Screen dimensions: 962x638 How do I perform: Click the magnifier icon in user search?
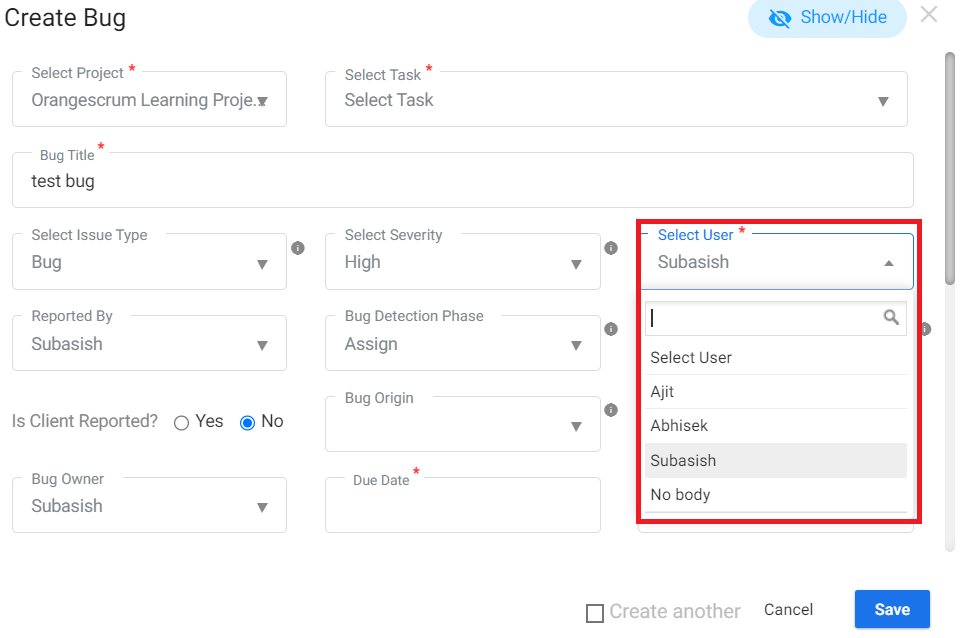(891, 317)
